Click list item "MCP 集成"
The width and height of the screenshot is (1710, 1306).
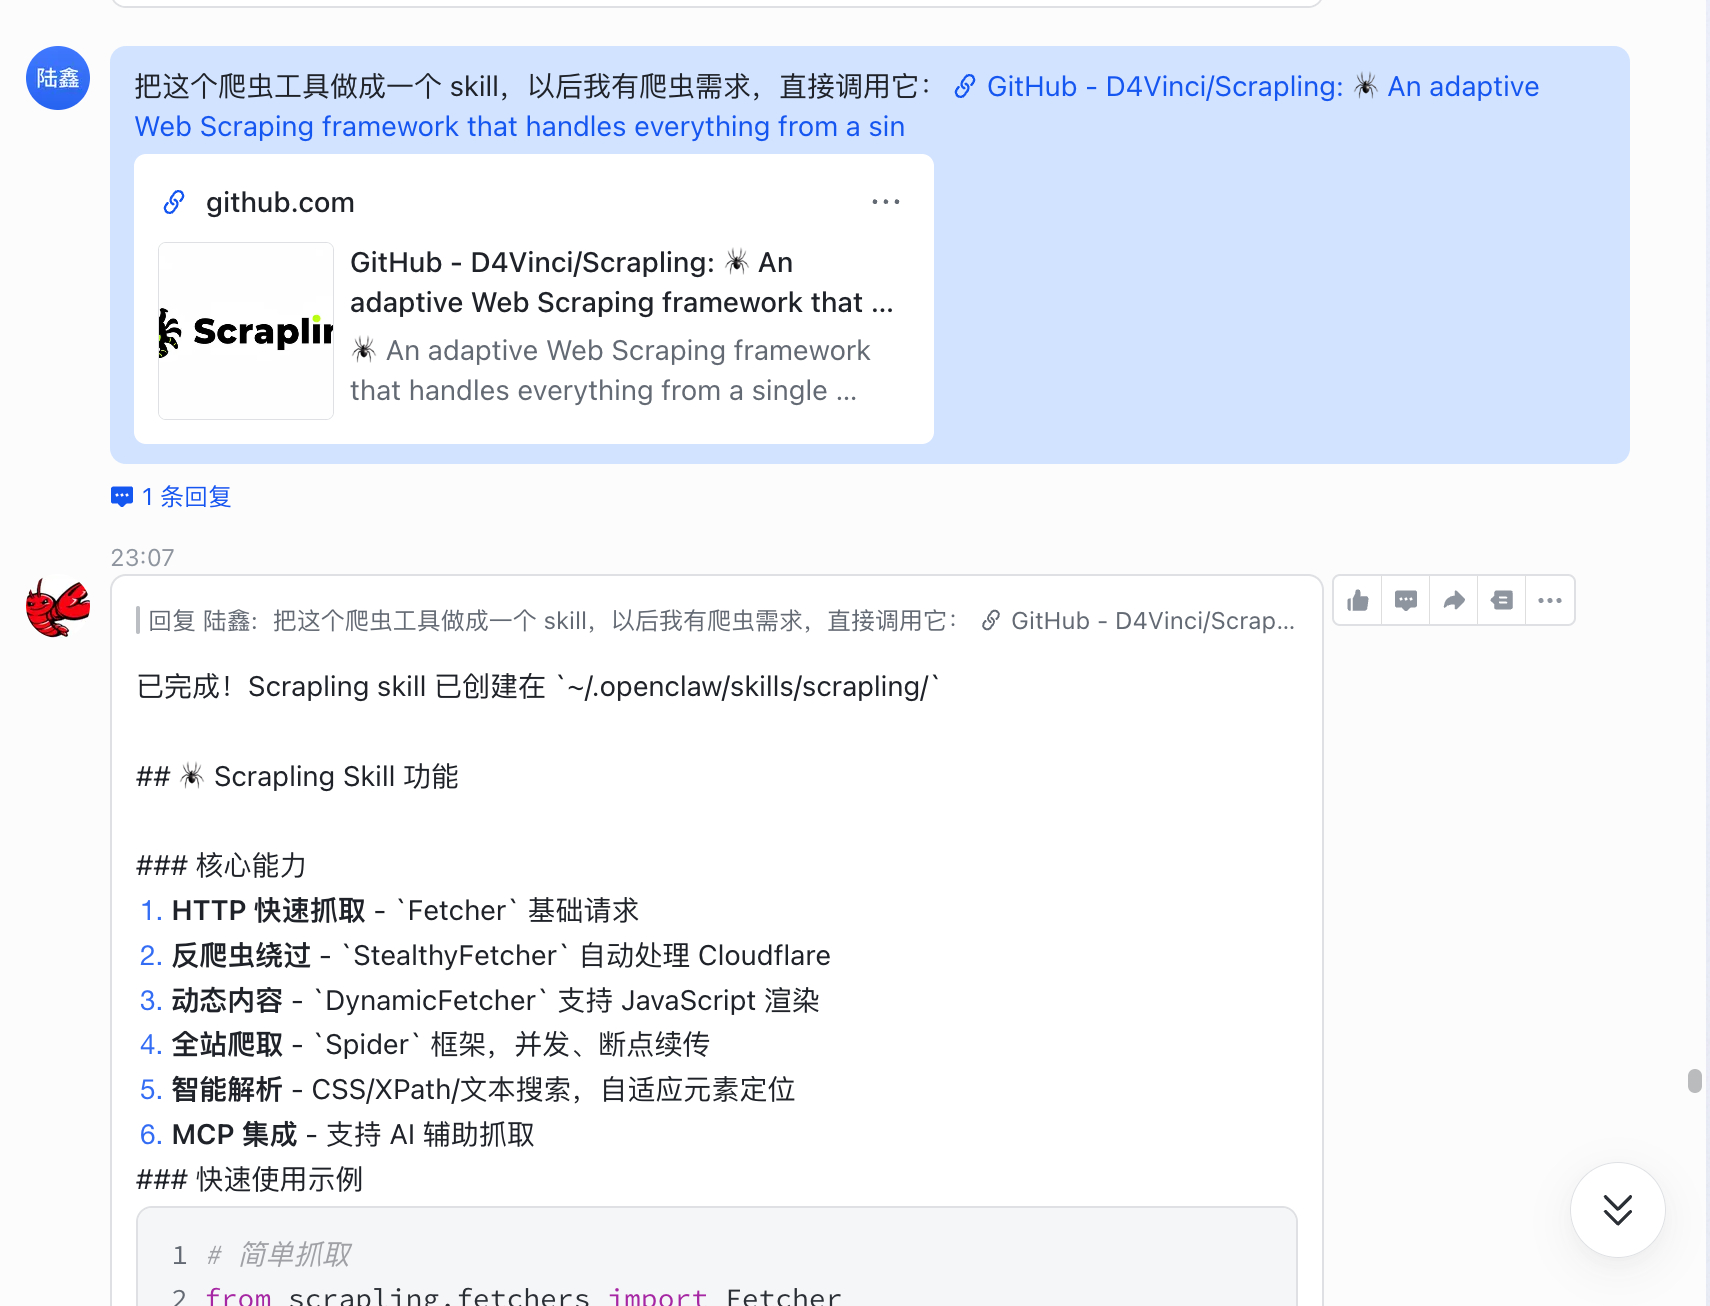point(337,1134)
